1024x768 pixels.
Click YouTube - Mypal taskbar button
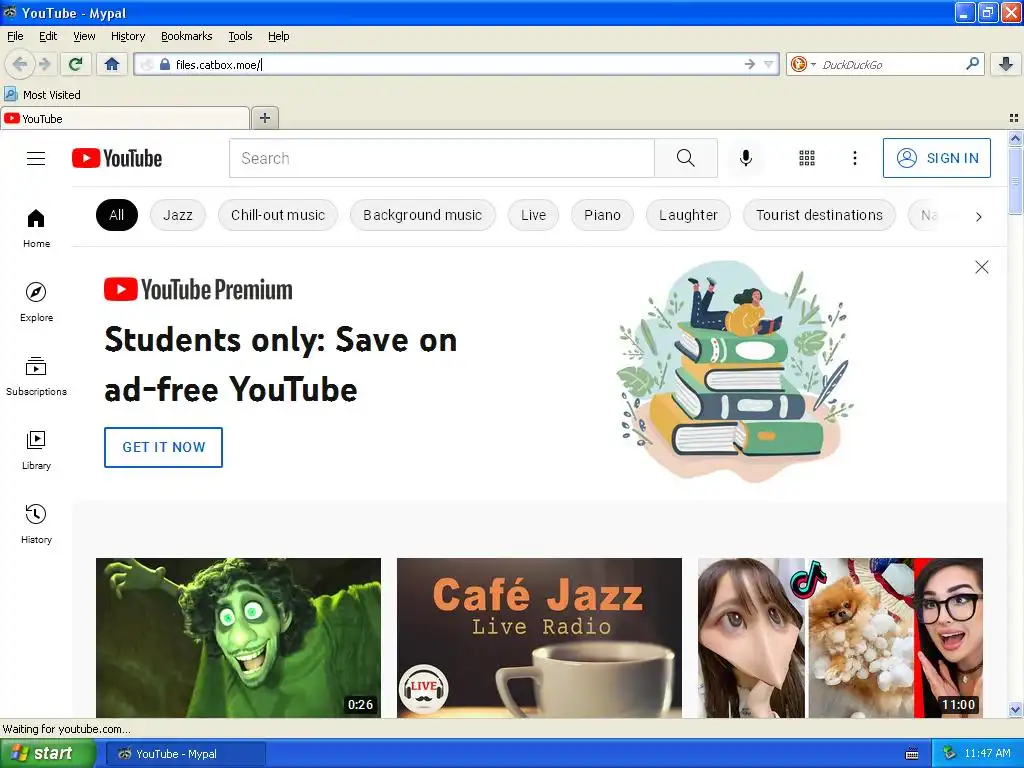click(x=185, y=754)
